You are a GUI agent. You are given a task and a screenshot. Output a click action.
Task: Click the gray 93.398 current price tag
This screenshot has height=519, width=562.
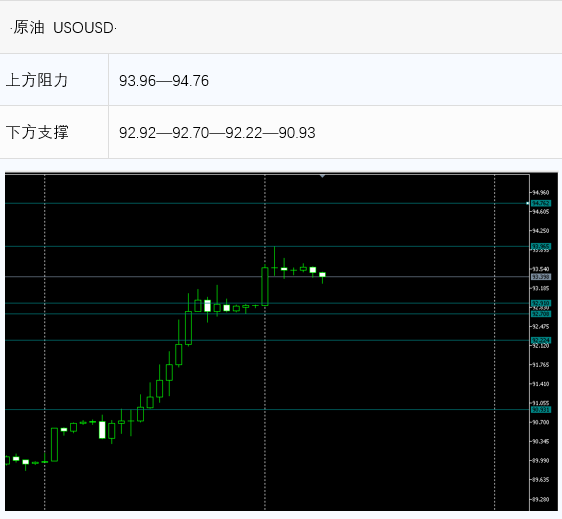click(540, 277)
